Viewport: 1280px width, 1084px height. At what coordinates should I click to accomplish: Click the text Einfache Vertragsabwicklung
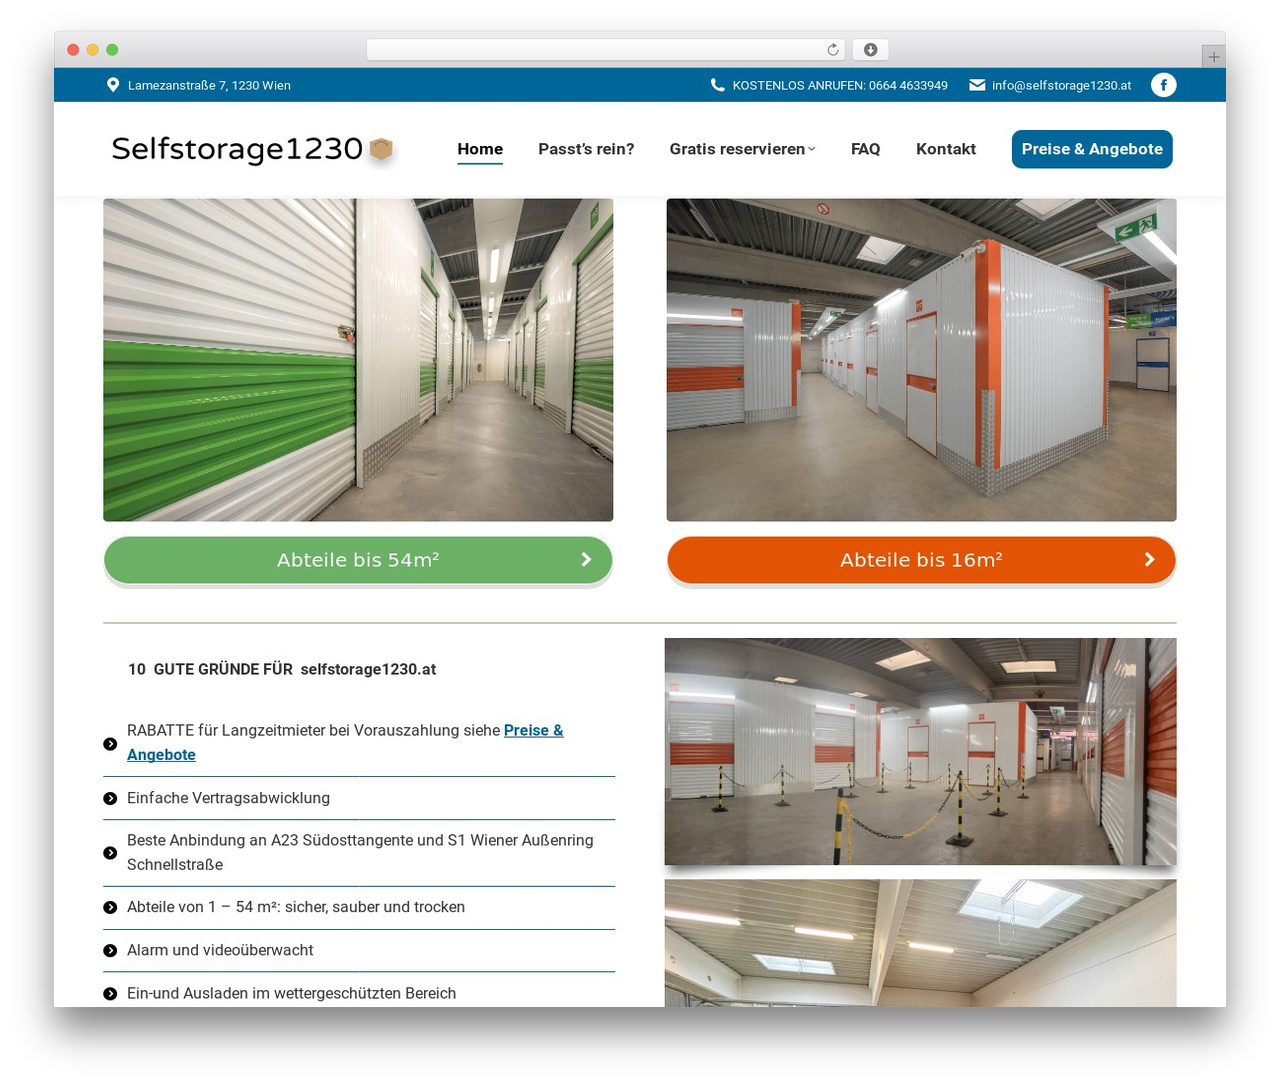pos(228,798)
